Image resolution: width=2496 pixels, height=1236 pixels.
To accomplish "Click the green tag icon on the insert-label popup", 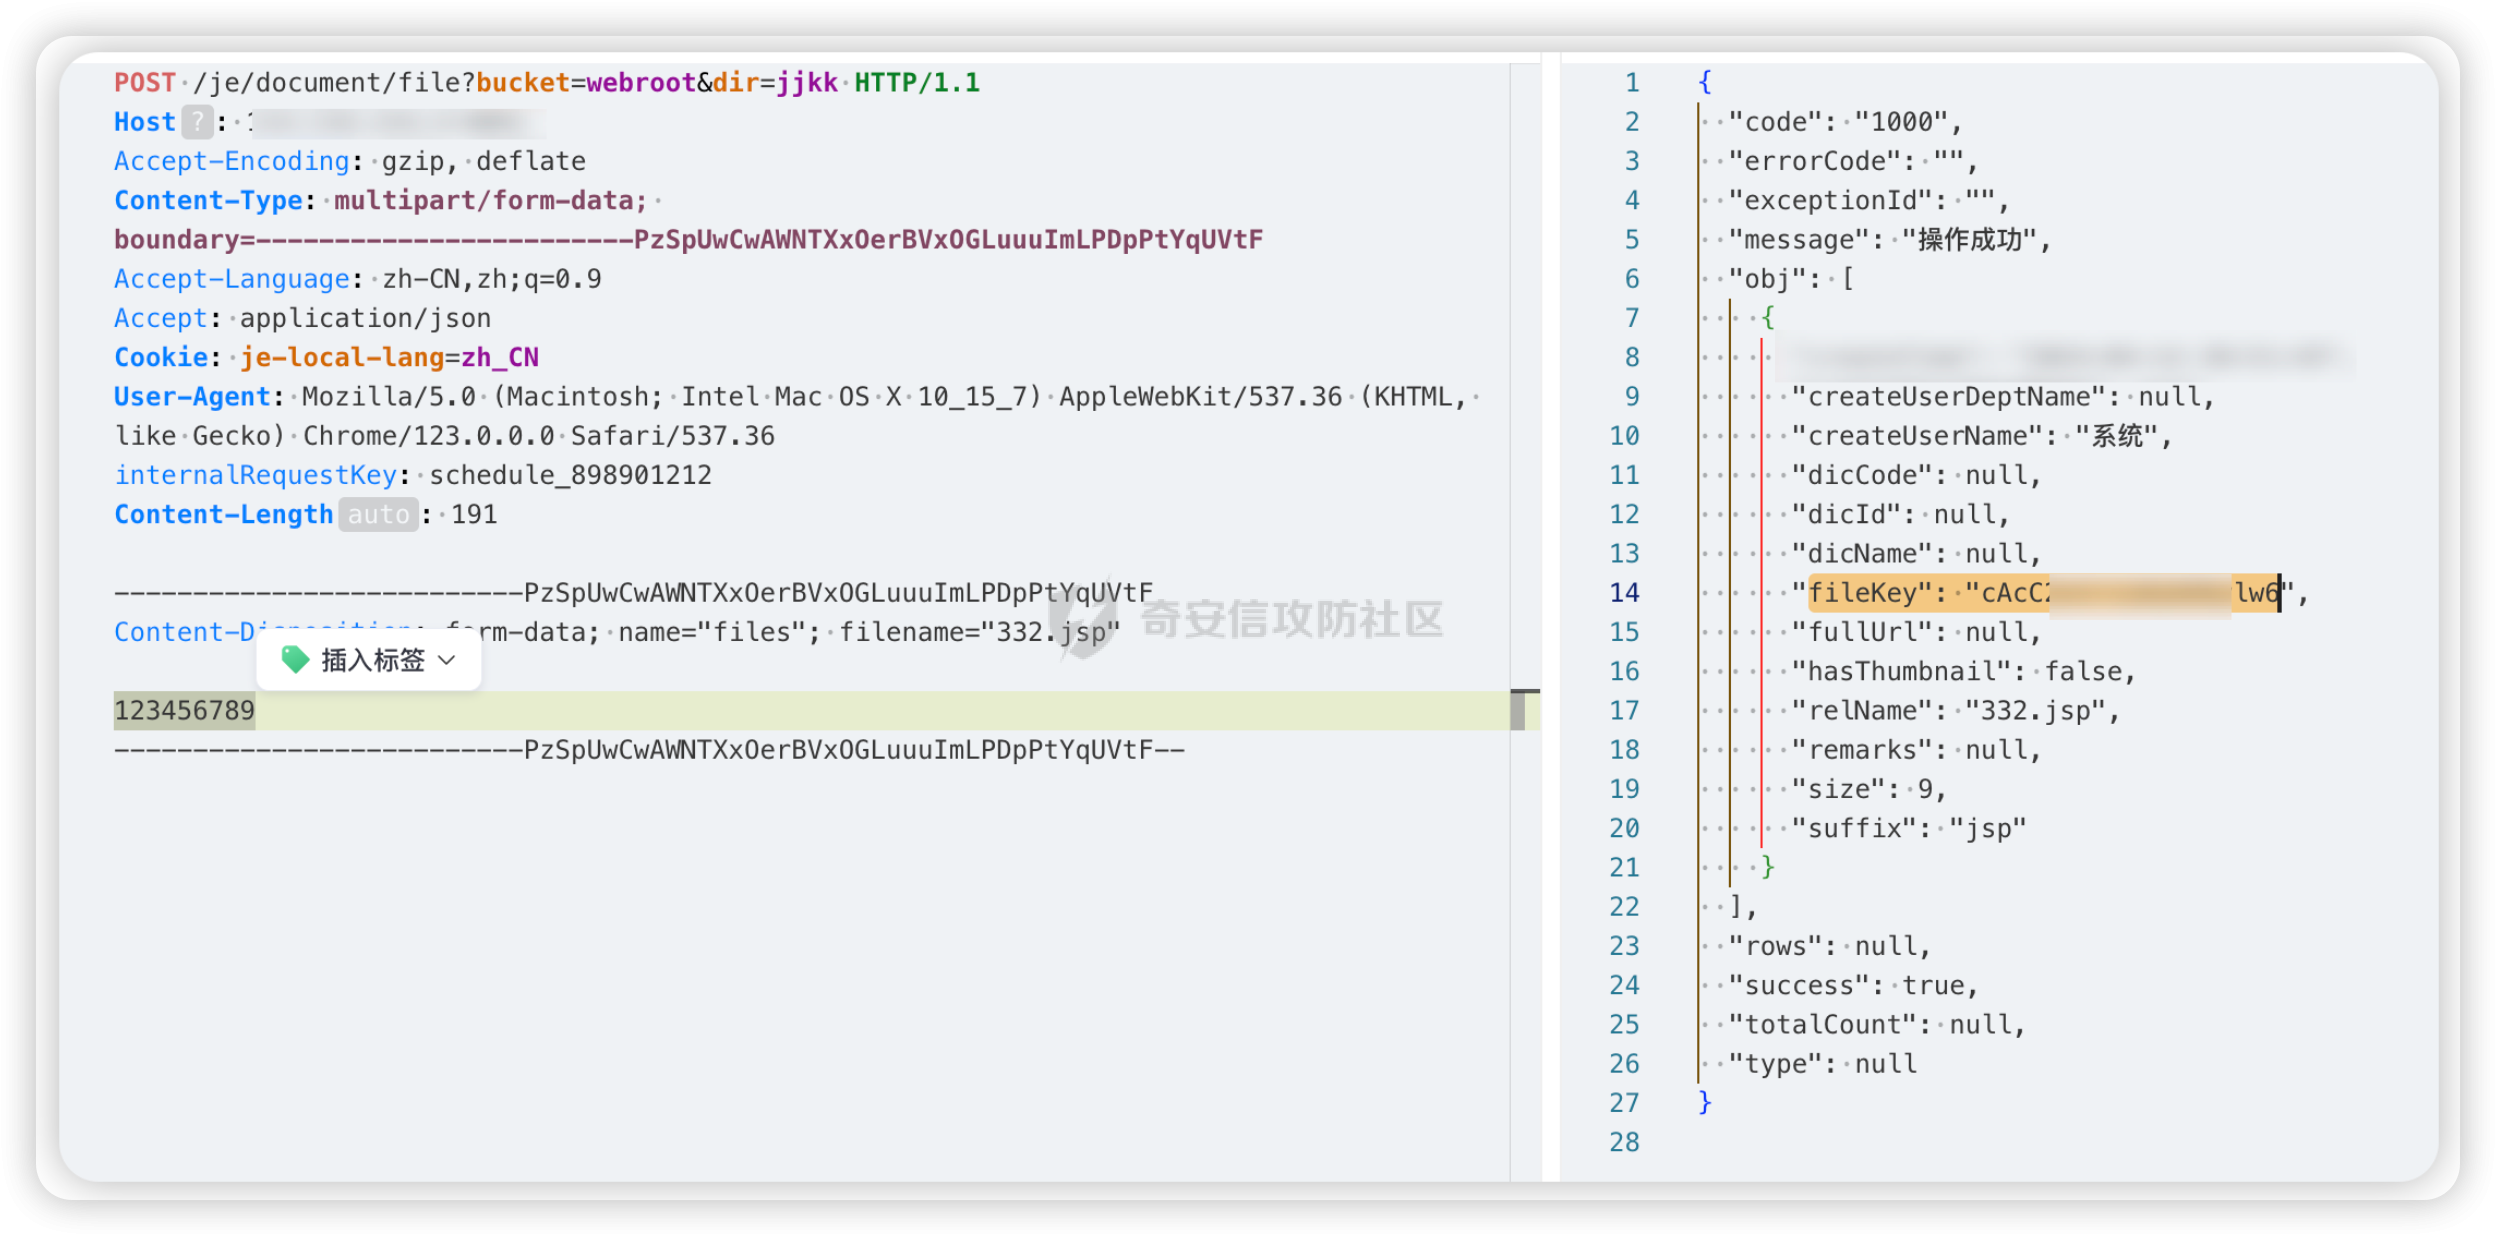I will tap(294, 659).
